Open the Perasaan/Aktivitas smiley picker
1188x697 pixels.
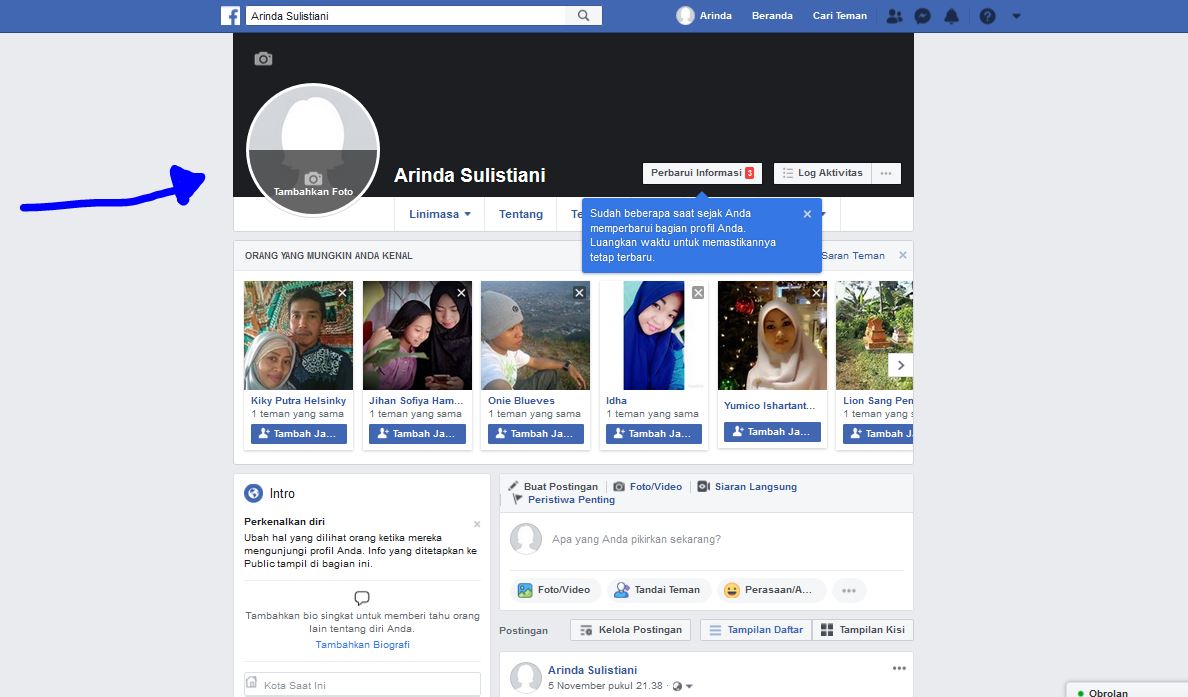[x=771, y=590]
